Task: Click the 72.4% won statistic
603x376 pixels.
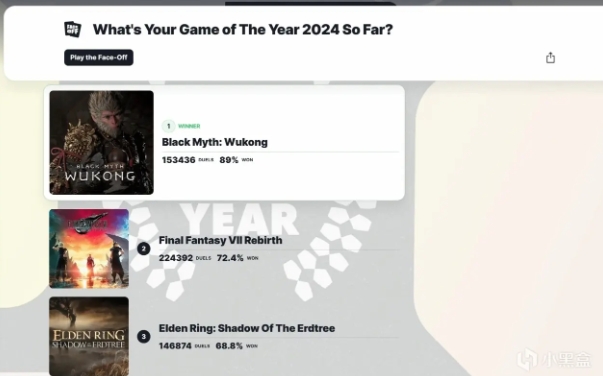Action: coord(230,258)
